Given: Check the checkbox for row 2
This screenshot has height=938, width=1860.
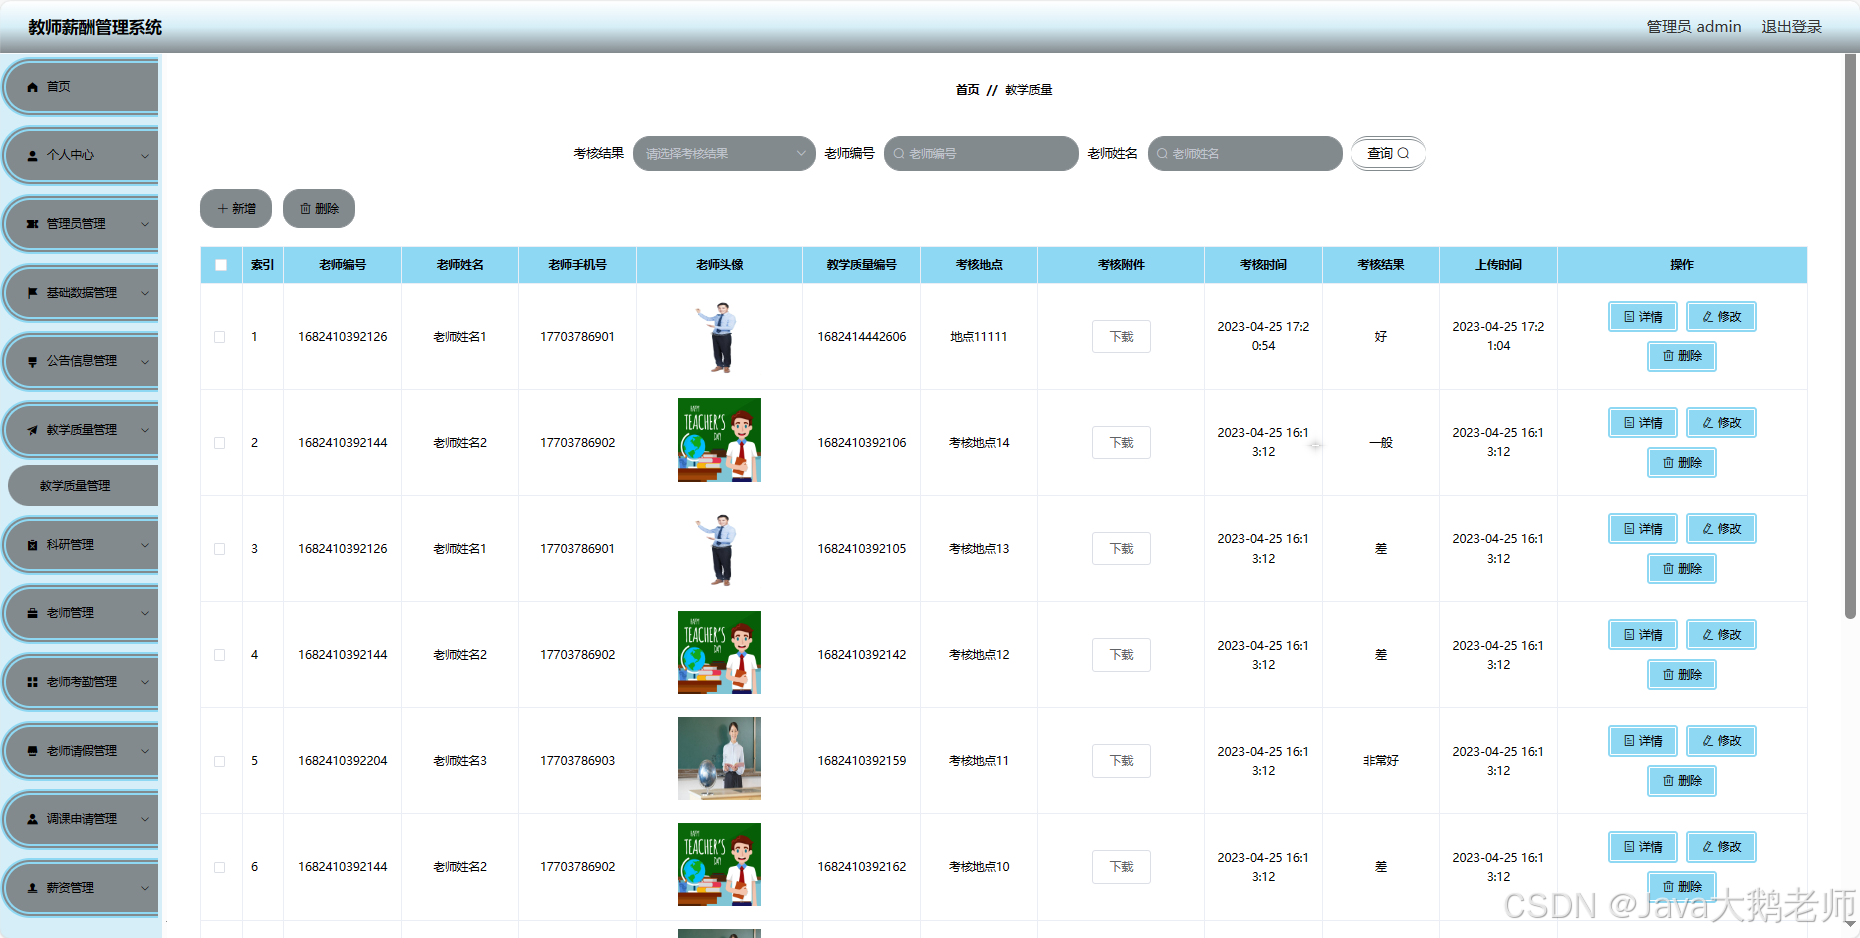Looking at the screenshot, I should pyautogui.click(x=220, y=443).
